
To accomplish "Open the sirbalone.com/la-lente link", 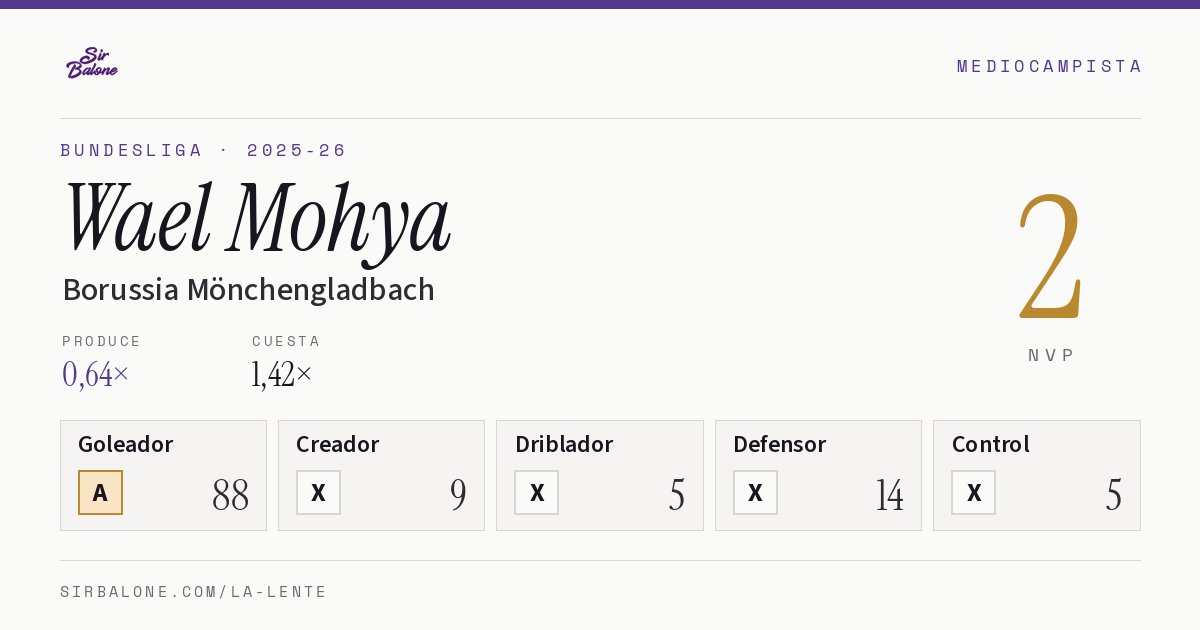I will coord(194,592).
